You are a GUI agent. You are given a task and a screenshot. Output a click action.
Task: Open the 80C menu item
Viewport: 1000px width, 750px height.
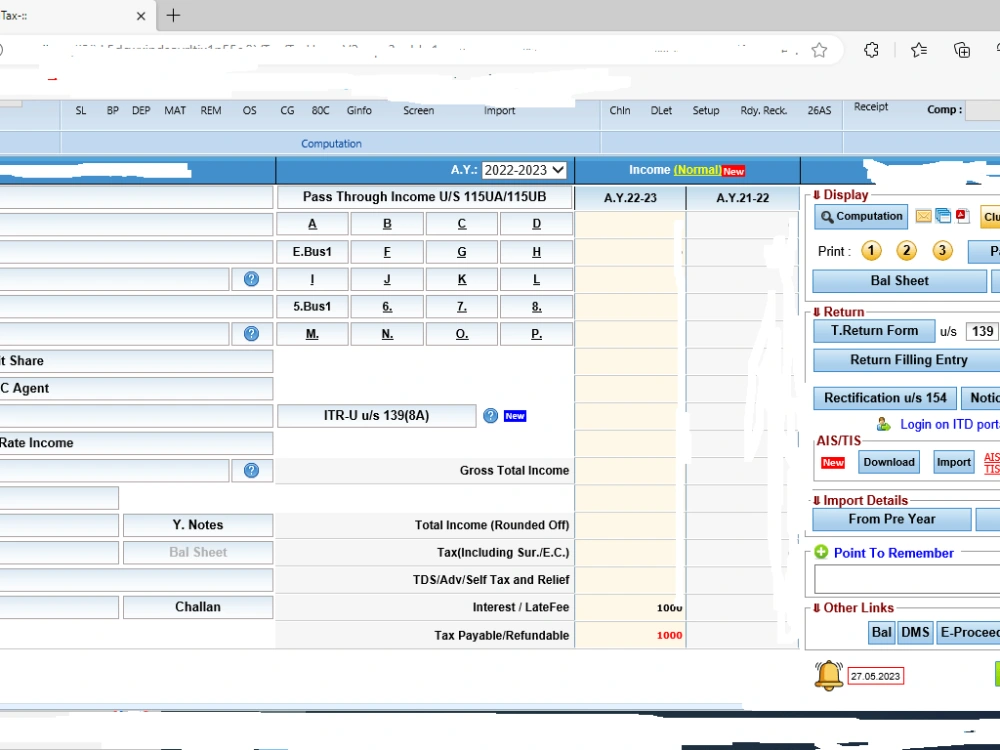point(320,110)
